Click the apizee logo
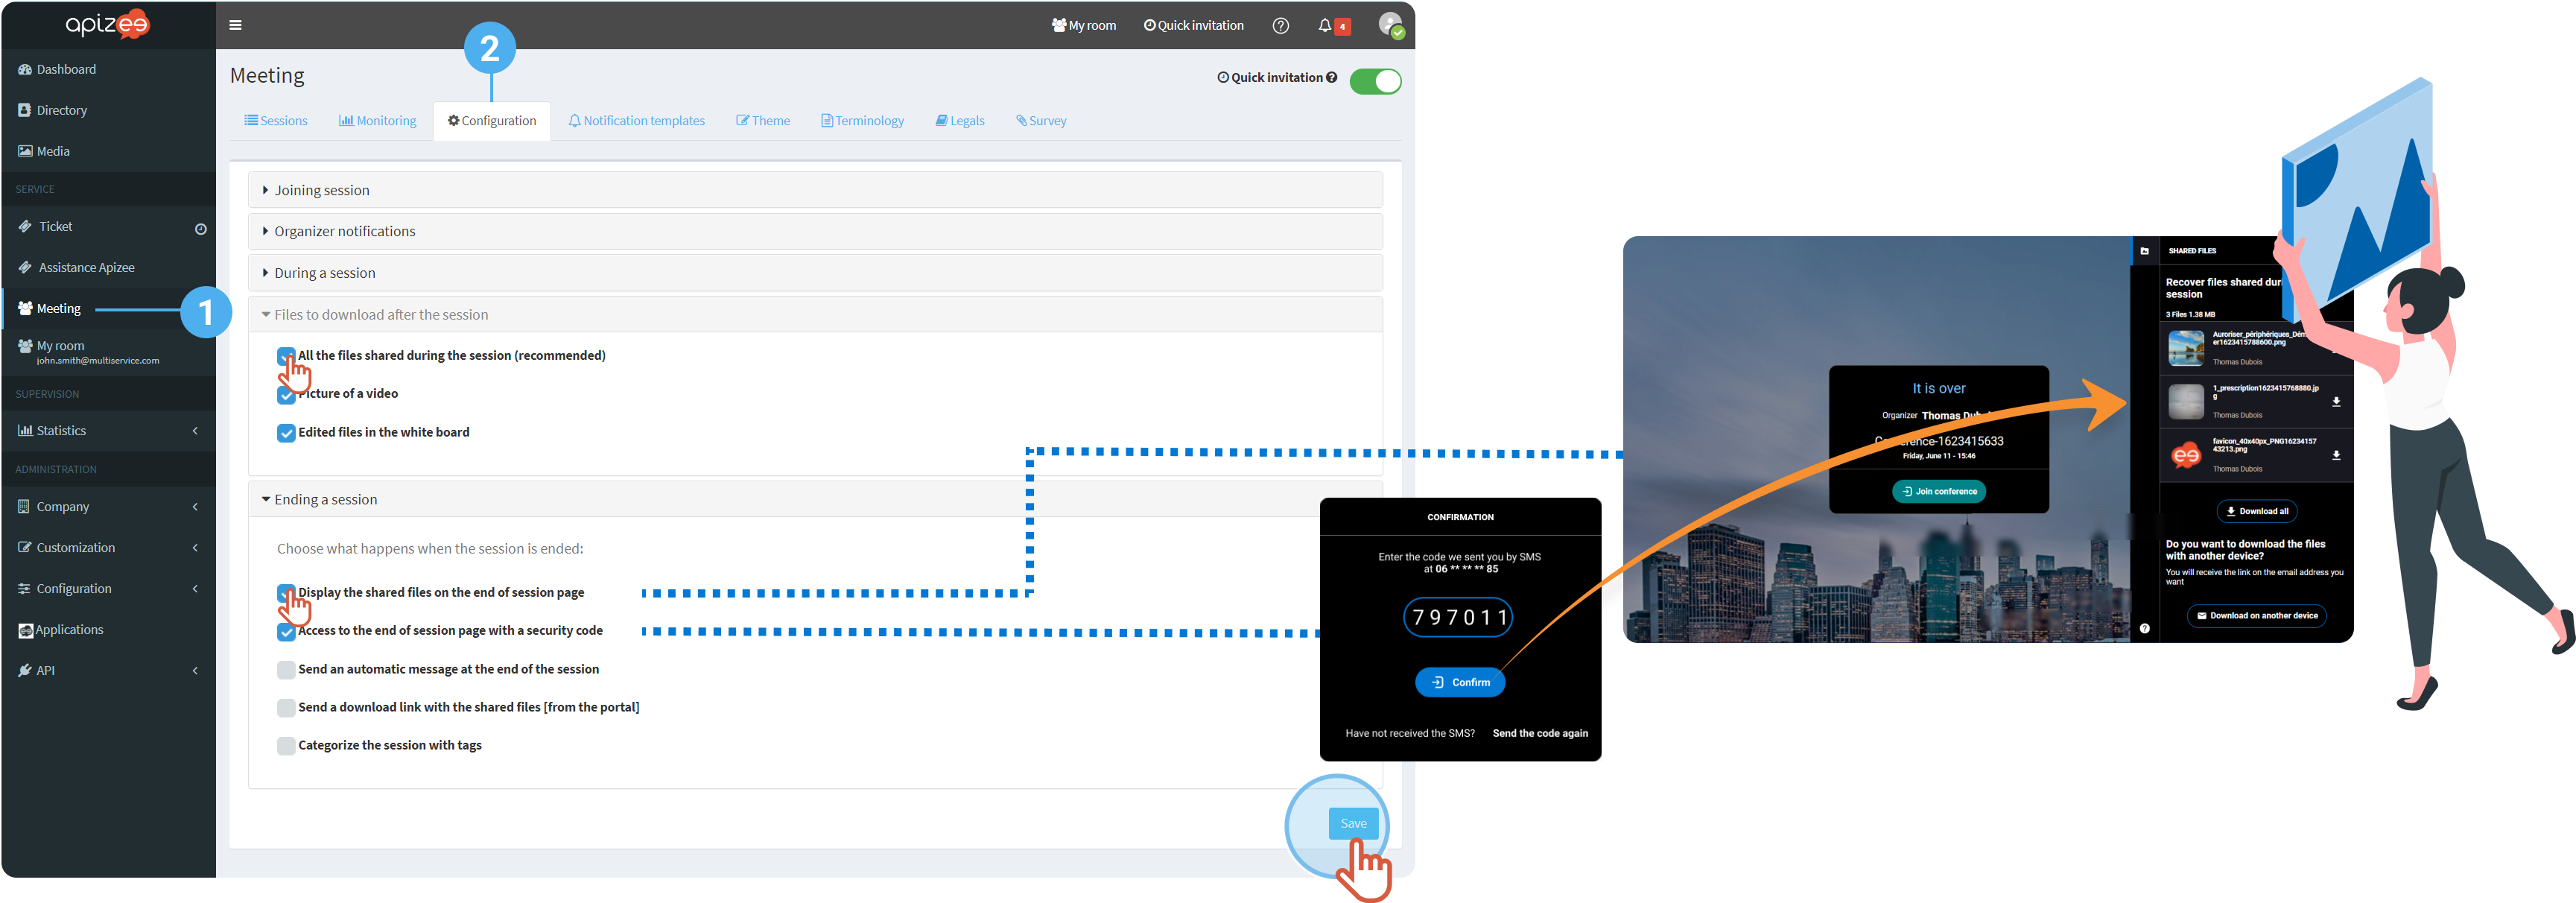The width and height of the screenshot is (2576, 903). (x=108, y=24)
